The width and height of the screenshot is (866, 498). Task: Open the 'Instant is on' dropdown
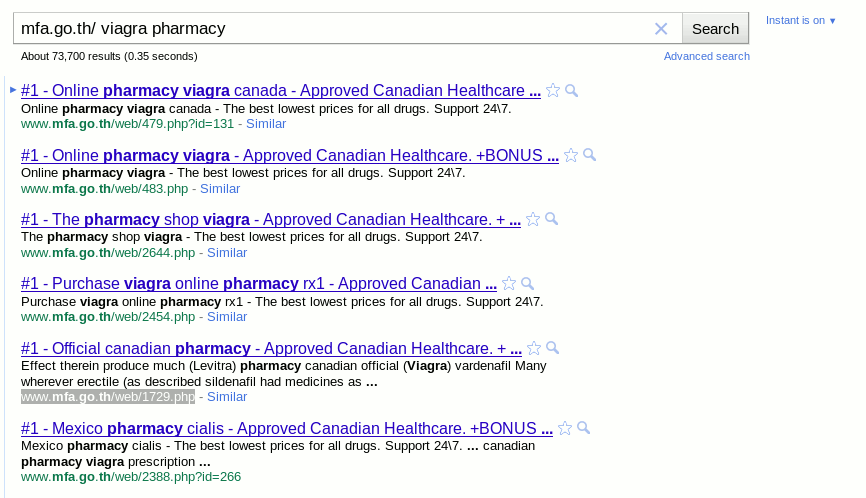pos(801,20)
